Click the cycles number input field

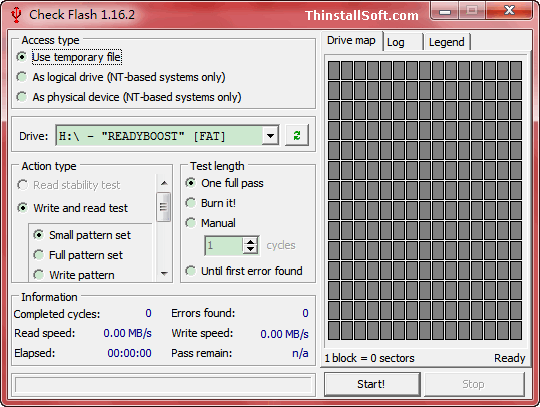(224, 246)
